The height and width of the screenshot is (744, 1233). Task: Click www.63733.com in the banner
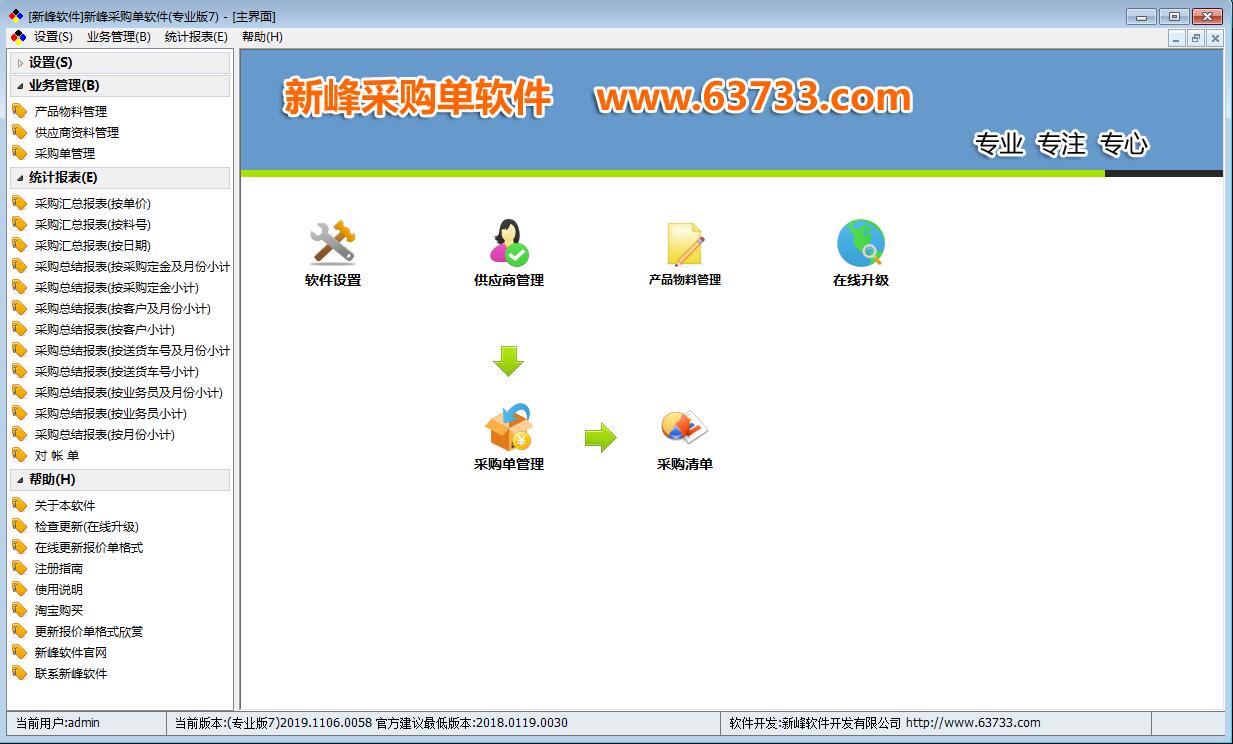click(753, 98)
